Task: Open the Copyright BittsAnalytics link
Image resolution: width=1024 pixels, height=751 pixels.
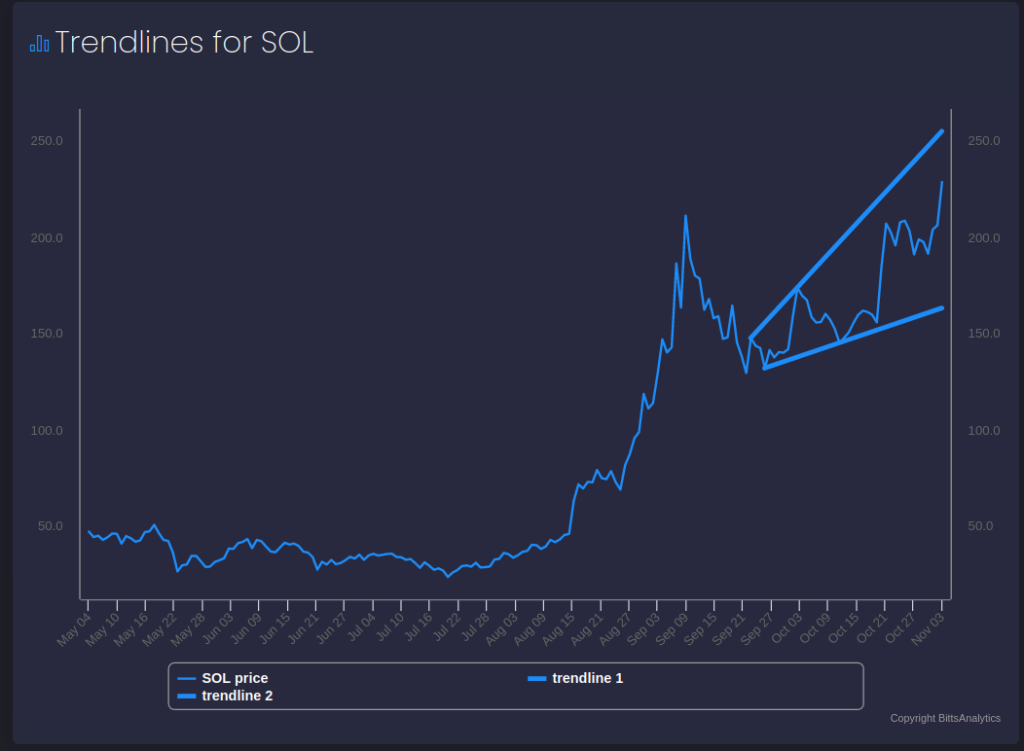Action: [x=945, y=718]
